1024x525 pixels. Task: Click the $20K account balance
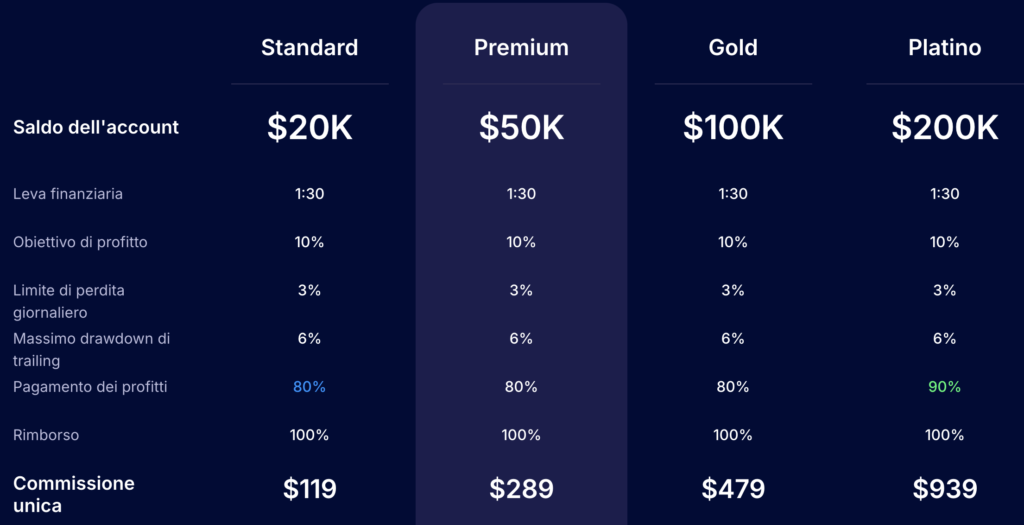(x=310, y=127)
